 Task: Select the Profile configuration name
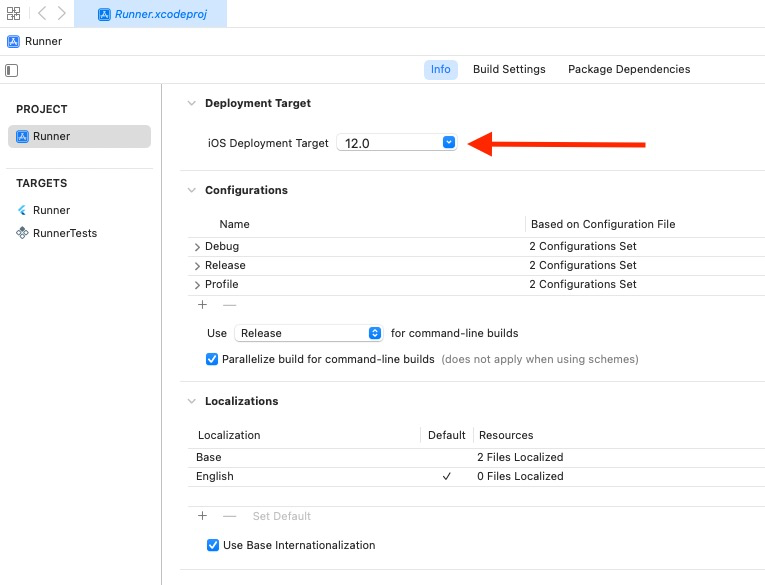click(221, 284)
